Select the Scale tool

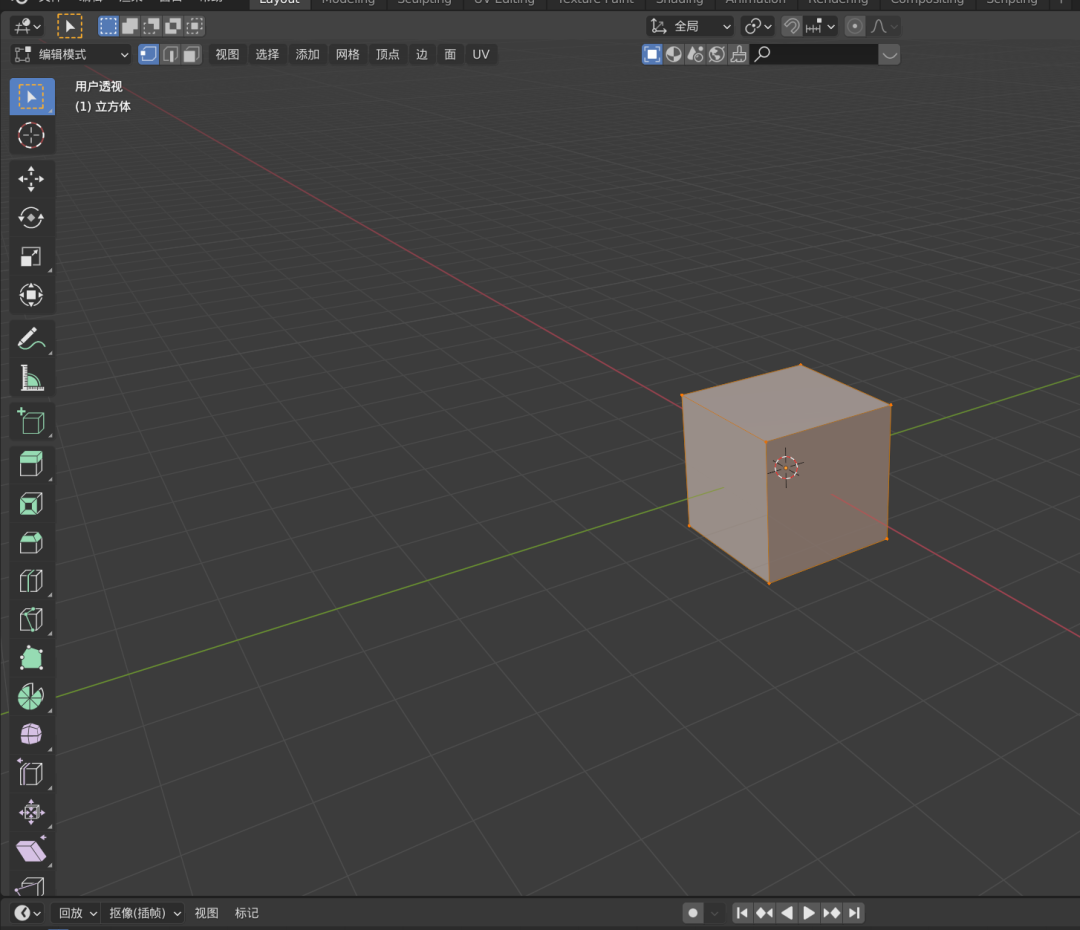[31, 257]
